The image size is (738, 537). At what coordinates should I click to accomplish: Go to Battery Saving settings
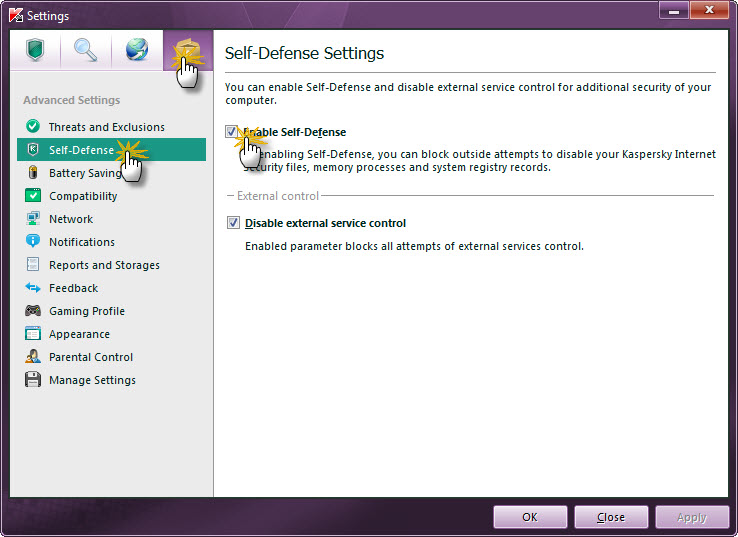[112, 173]
